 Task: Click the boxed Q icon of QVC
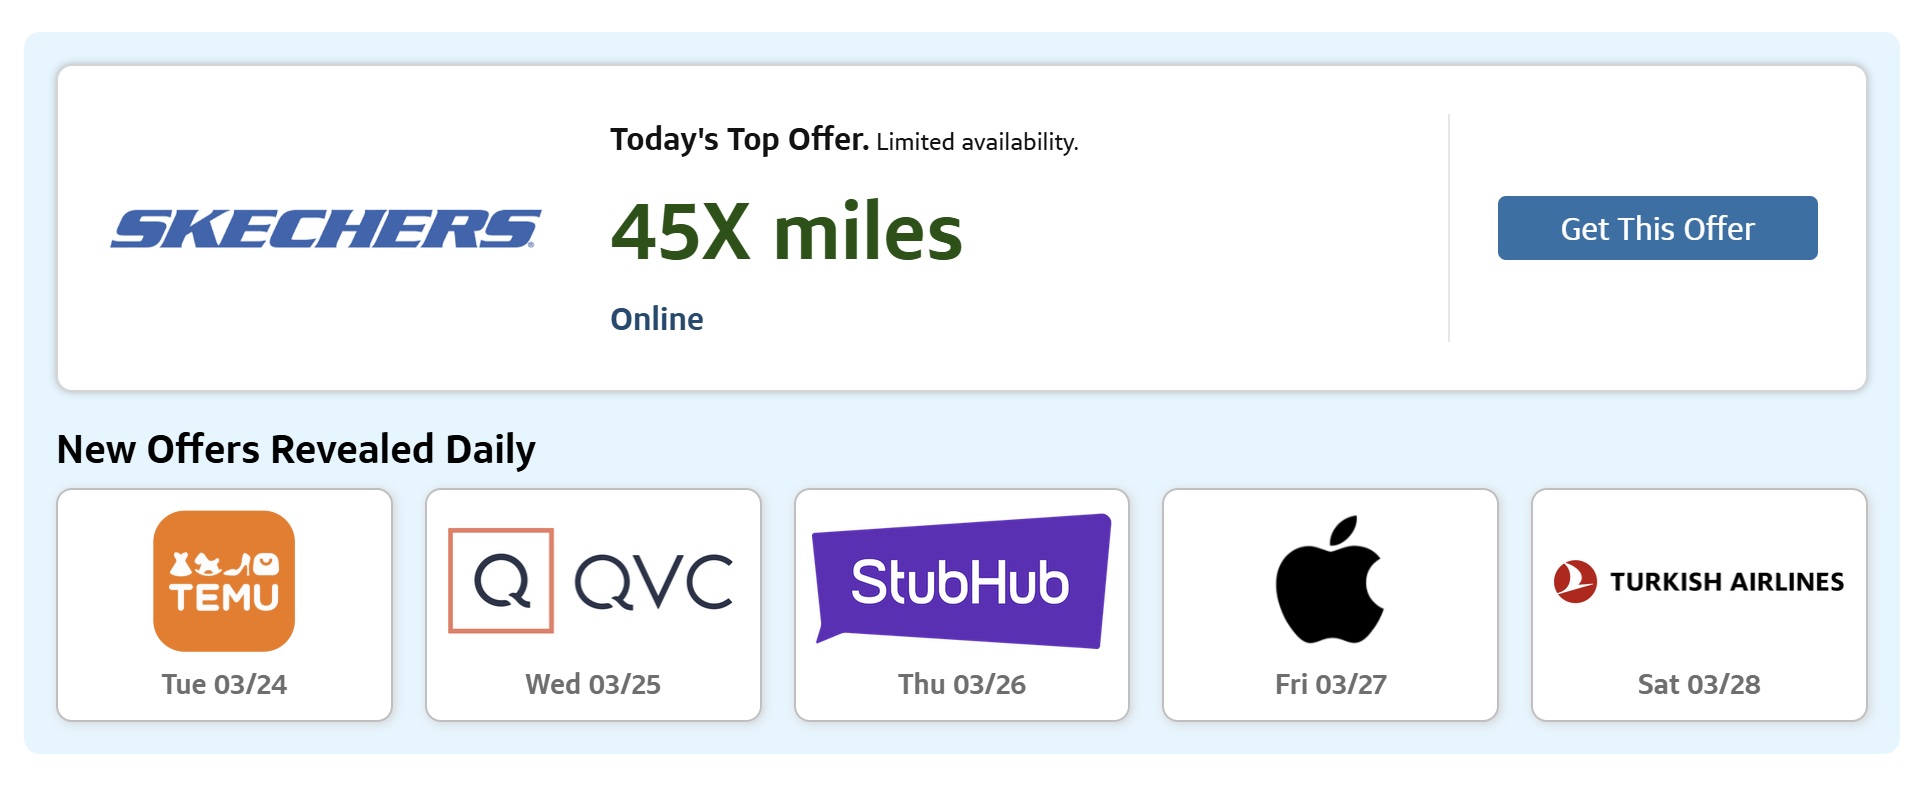pos(501,581)
